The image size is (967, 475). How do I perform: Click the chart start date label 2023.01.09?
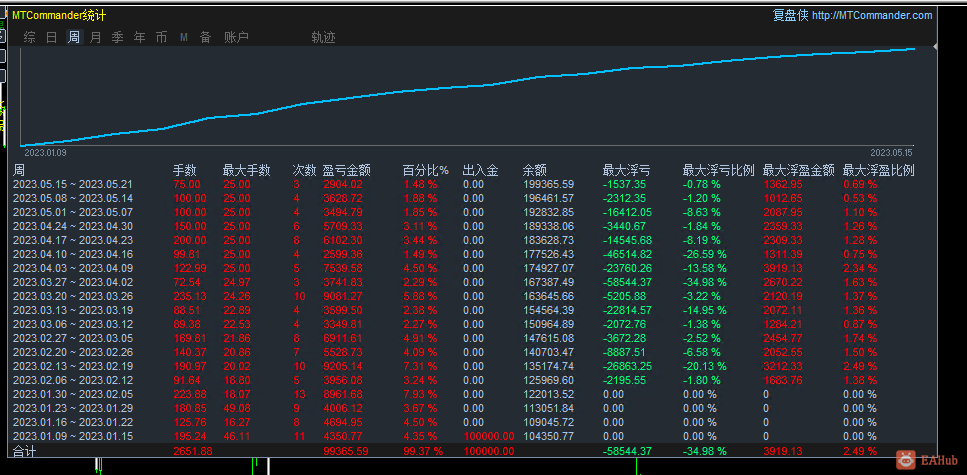pyautogui.click(x=45, y=152)
